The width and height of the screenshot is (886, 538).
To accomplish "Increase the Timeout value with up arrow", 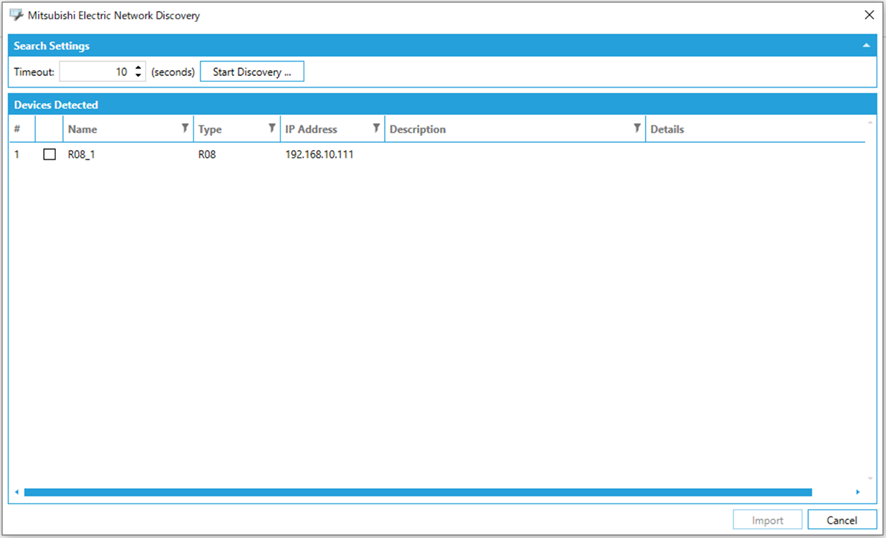I will click(139, 68).
